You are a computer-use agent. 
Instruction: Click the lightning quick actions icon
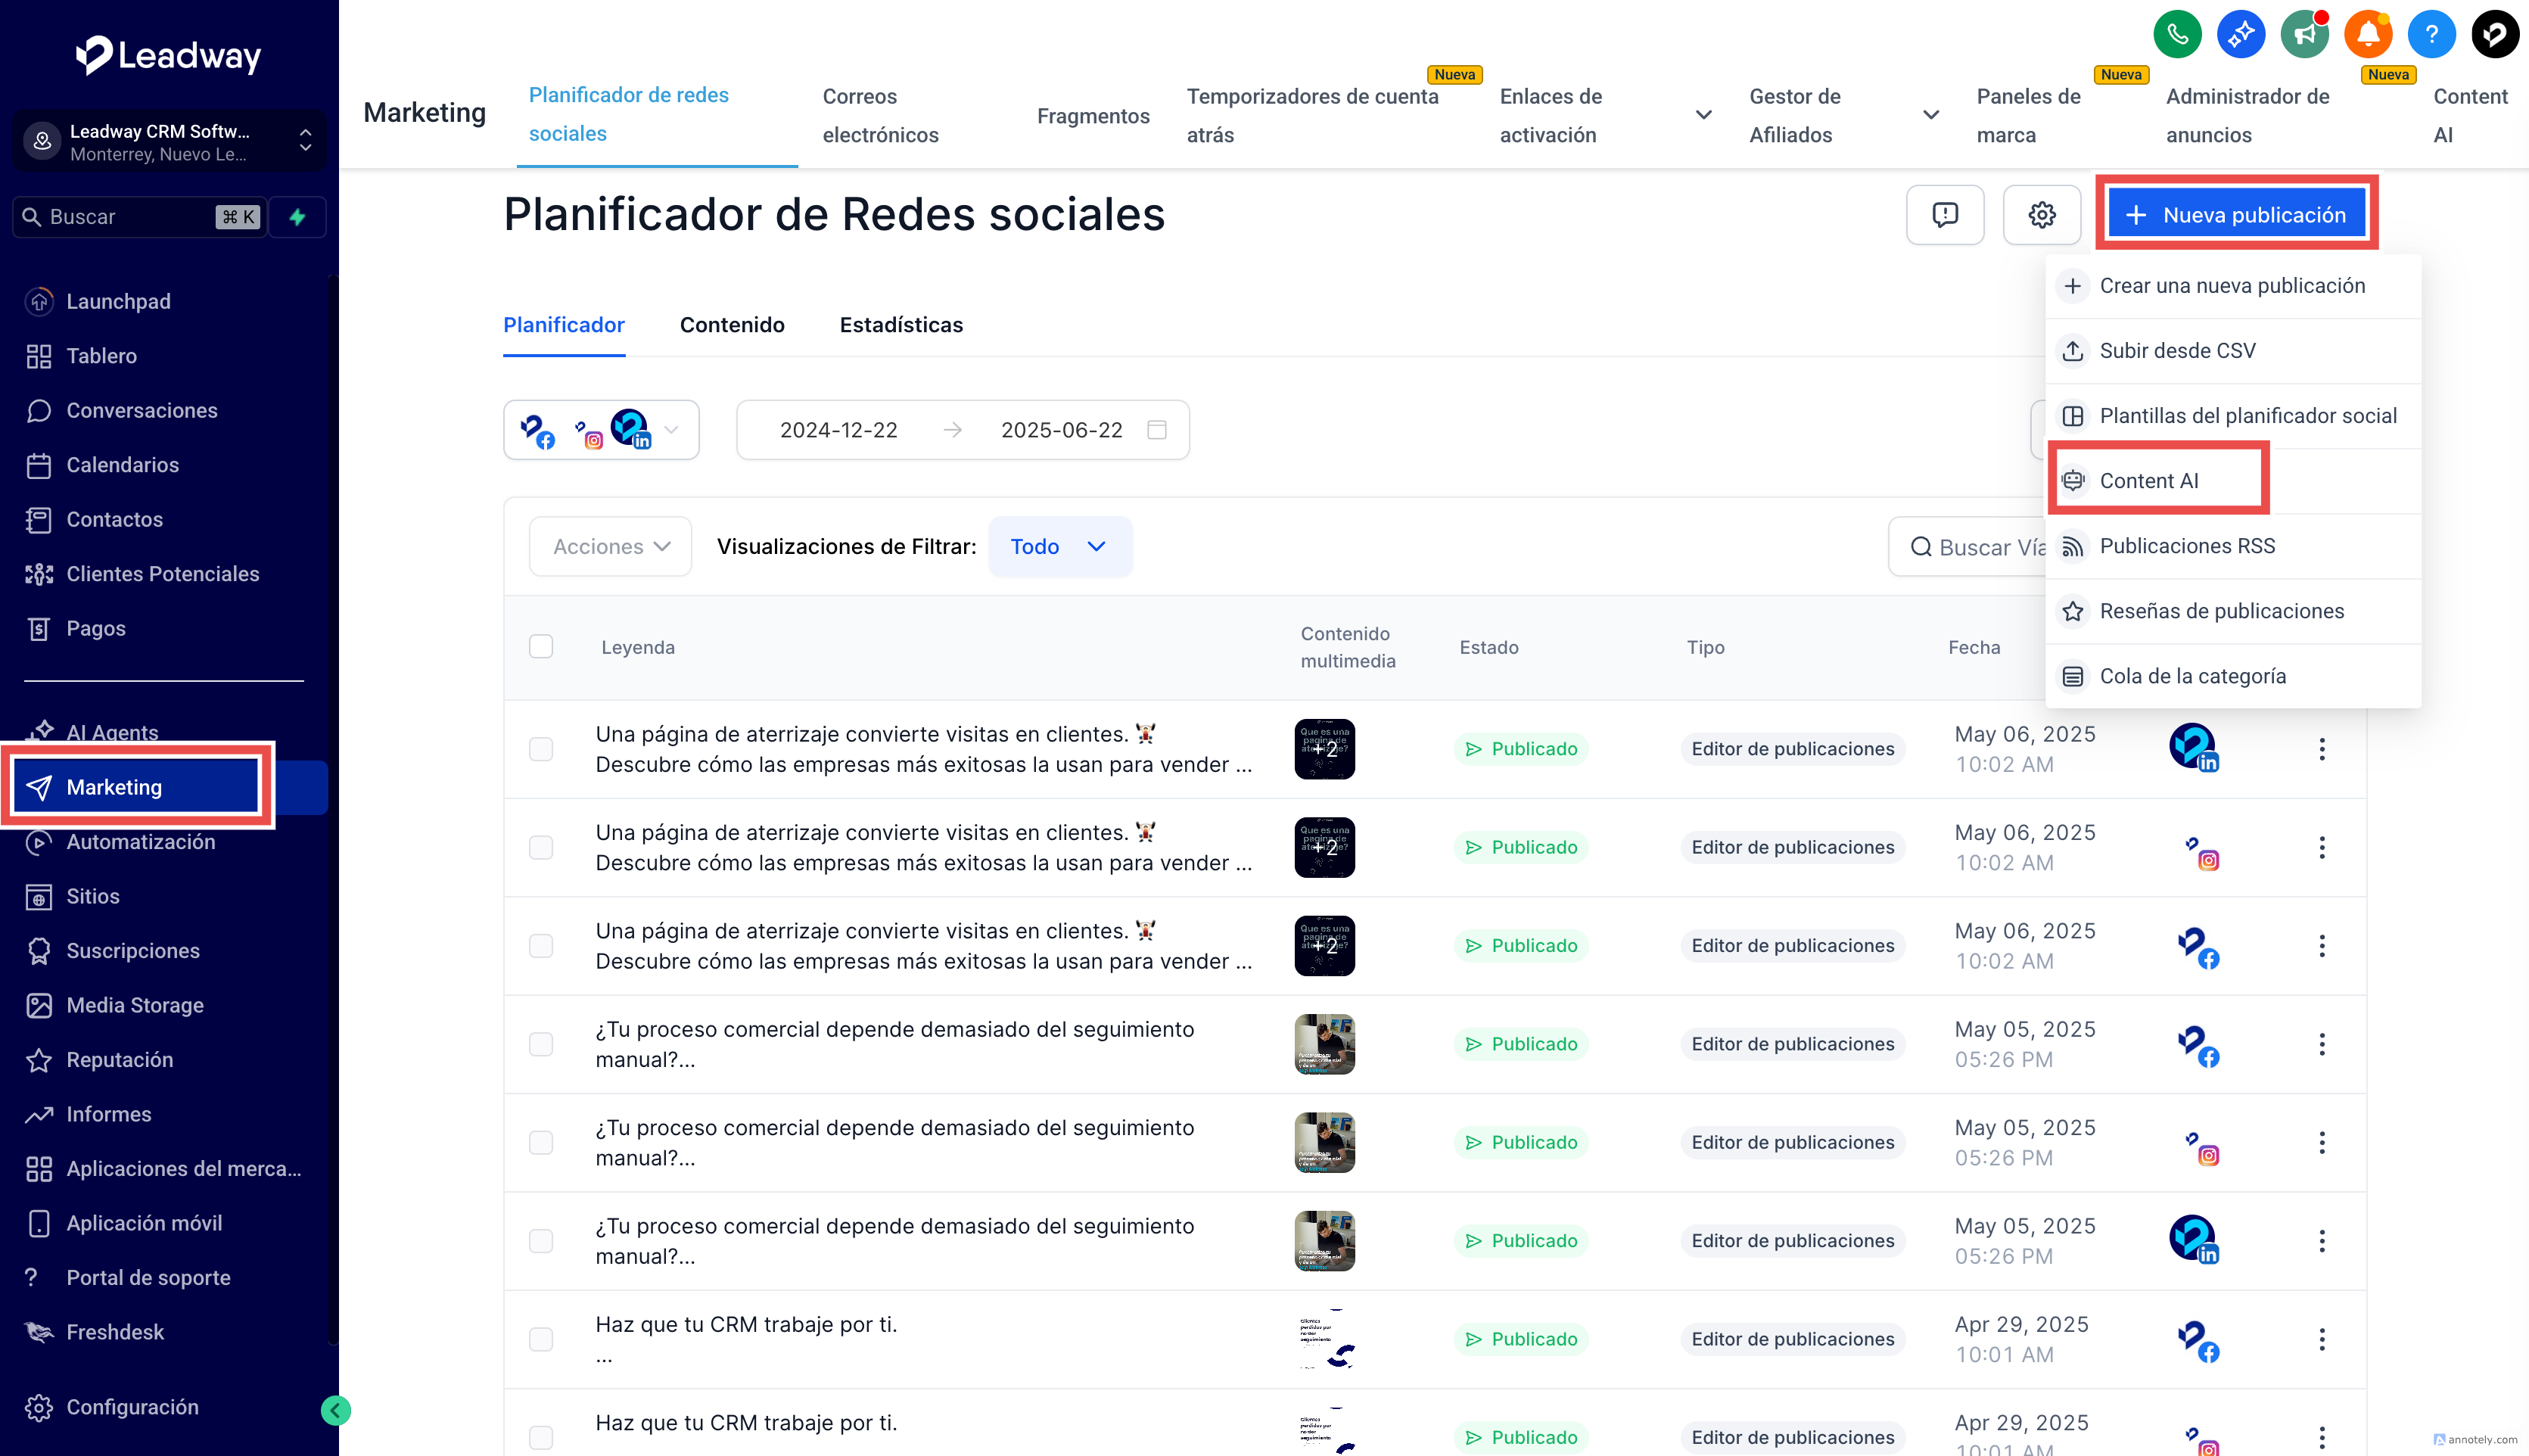[x=297, y=217]
